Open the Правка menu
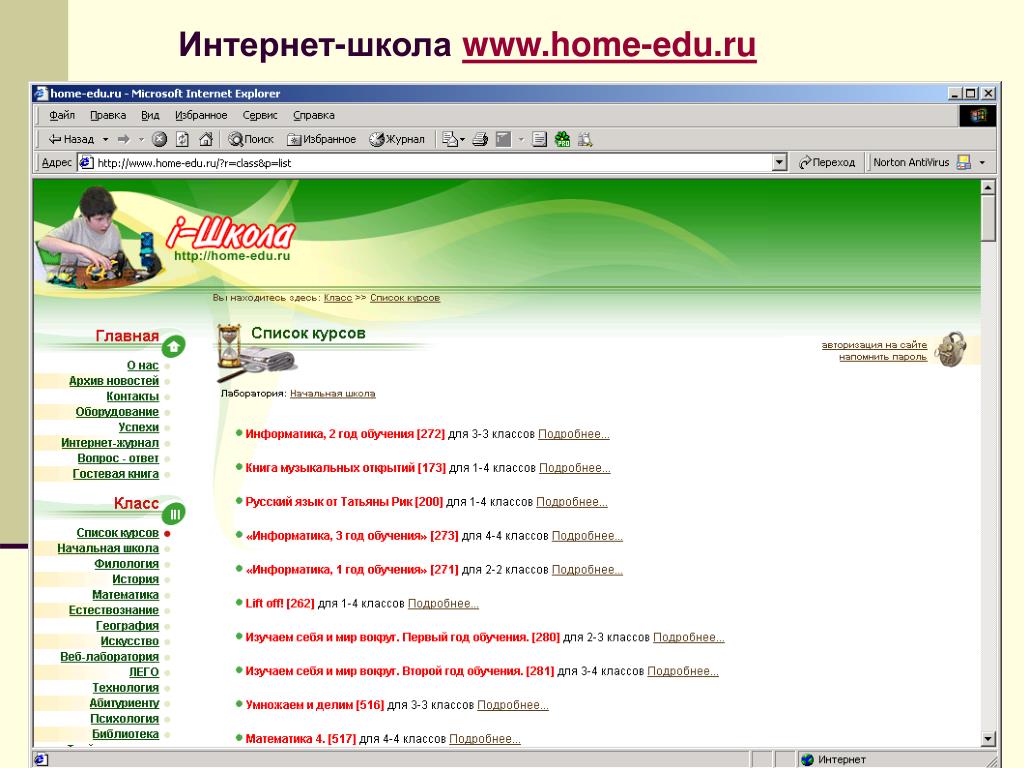Image resolution: width=1024 pixels, height=768 pixels. 108,115
